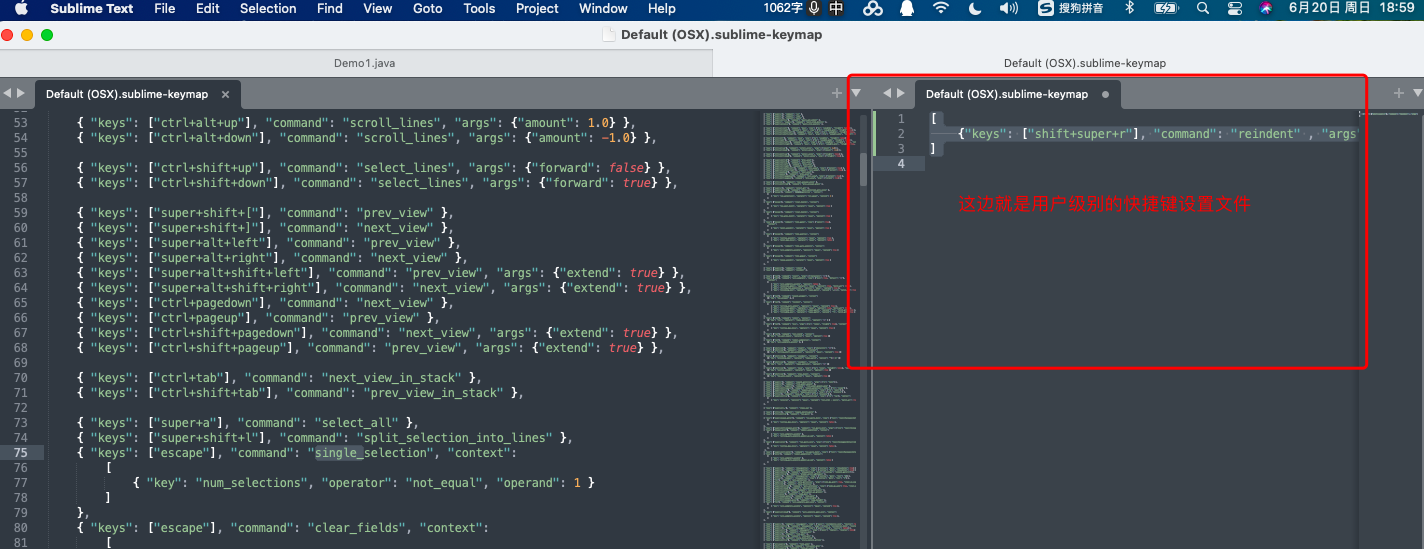The height and width of the screenshot is (549, 1424).
Task: Open left pane tab list dropdown
Action: [x=857, y=94]
